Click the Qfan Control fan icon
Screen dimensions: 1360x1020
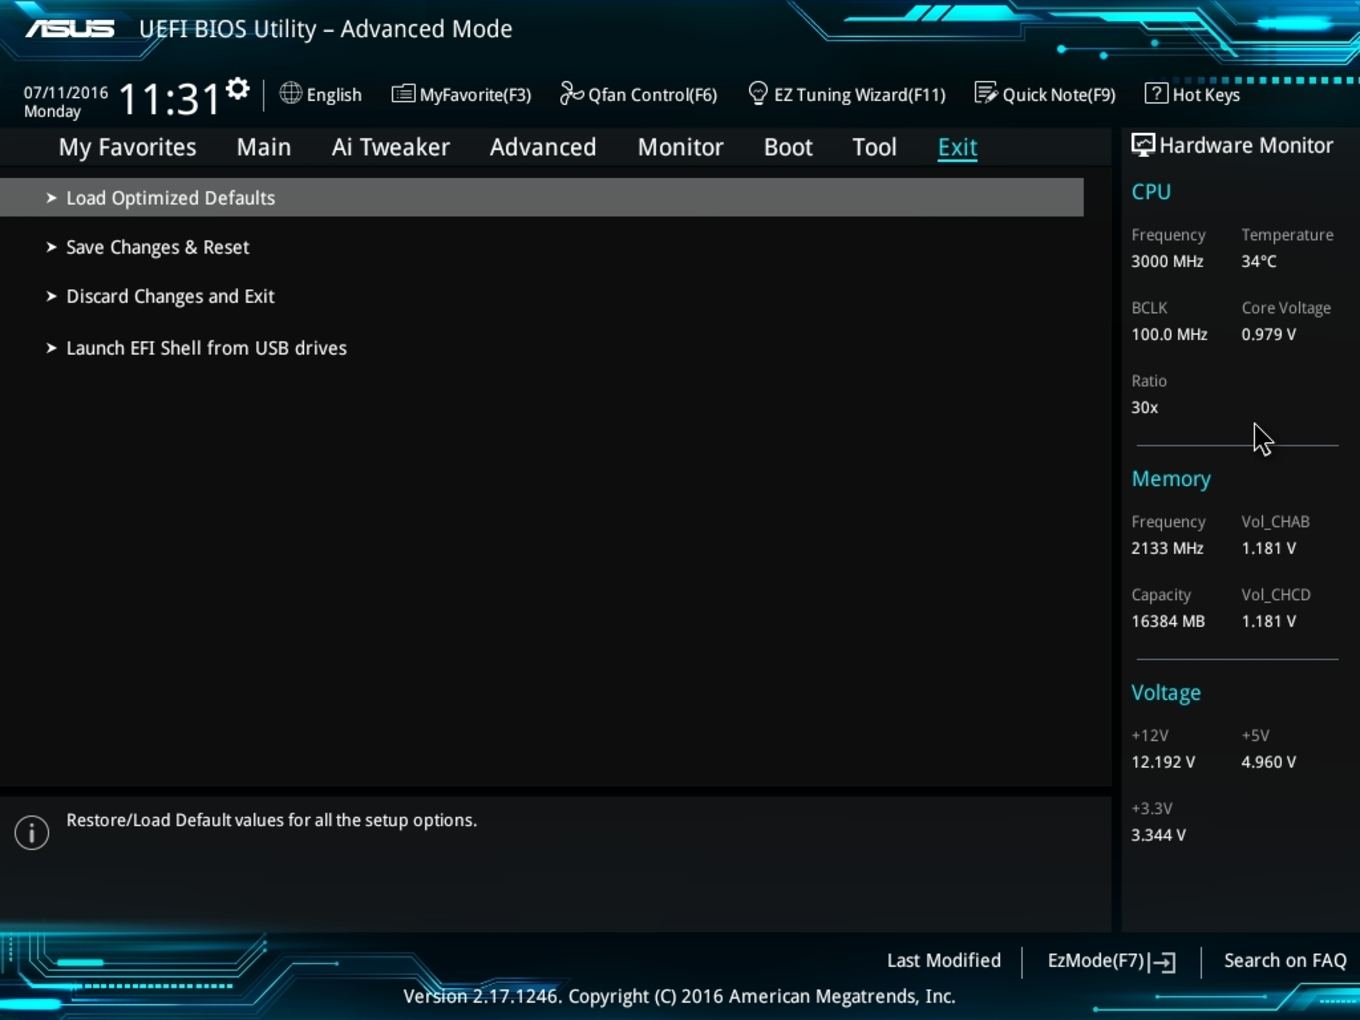571,93
